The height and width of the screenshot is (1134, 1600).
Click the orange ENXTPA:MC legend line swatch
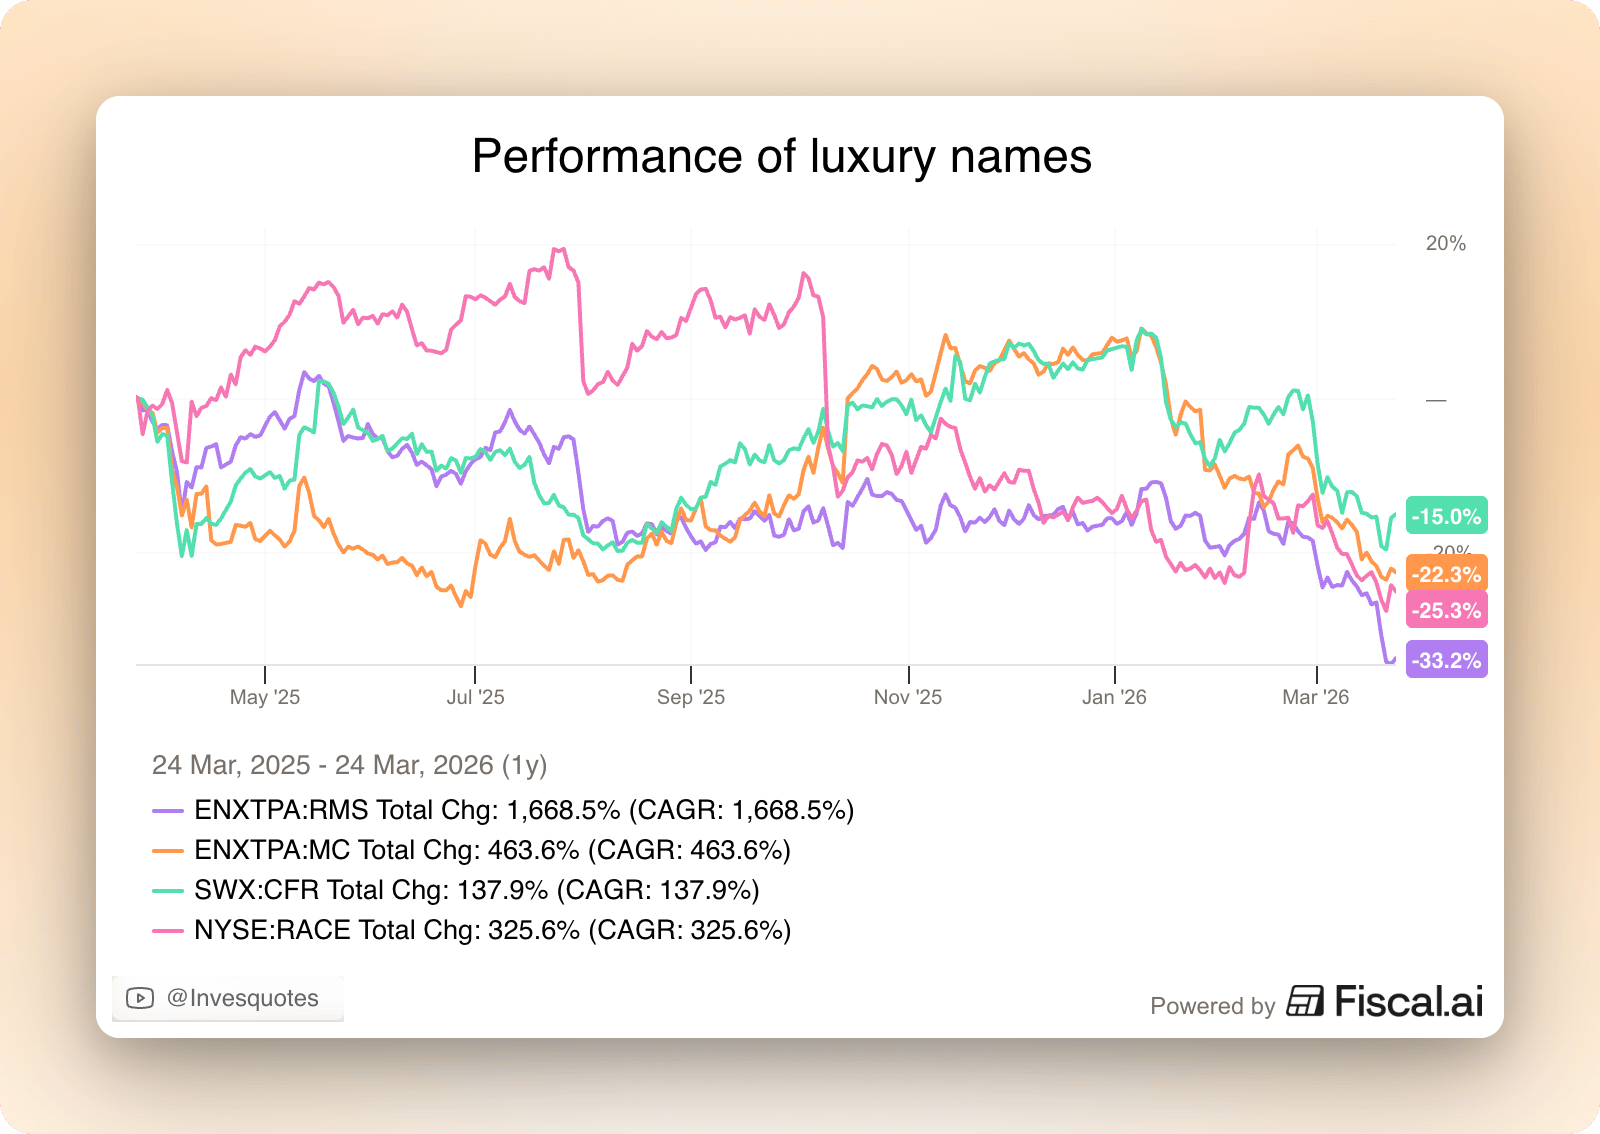click(168, 851)
